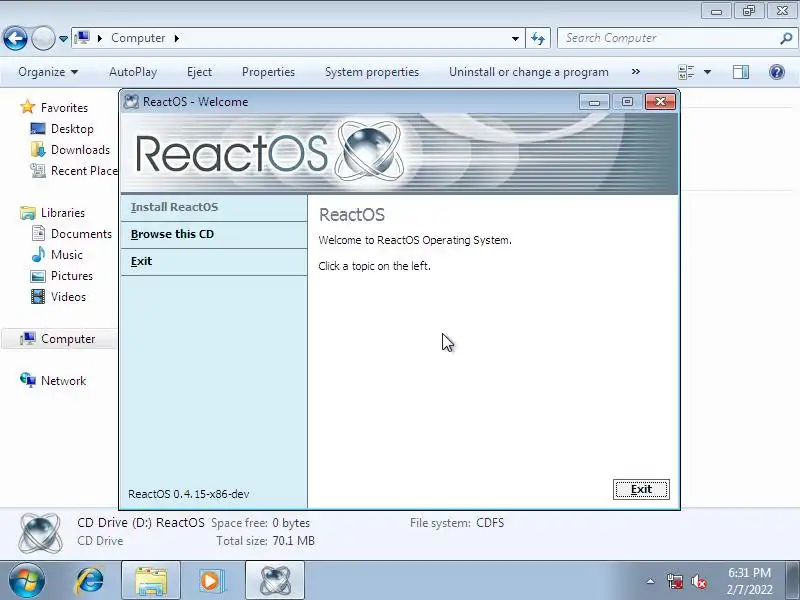Click the Explorer Forward navigation arrow
800x600 pixels.
point(43,38)
